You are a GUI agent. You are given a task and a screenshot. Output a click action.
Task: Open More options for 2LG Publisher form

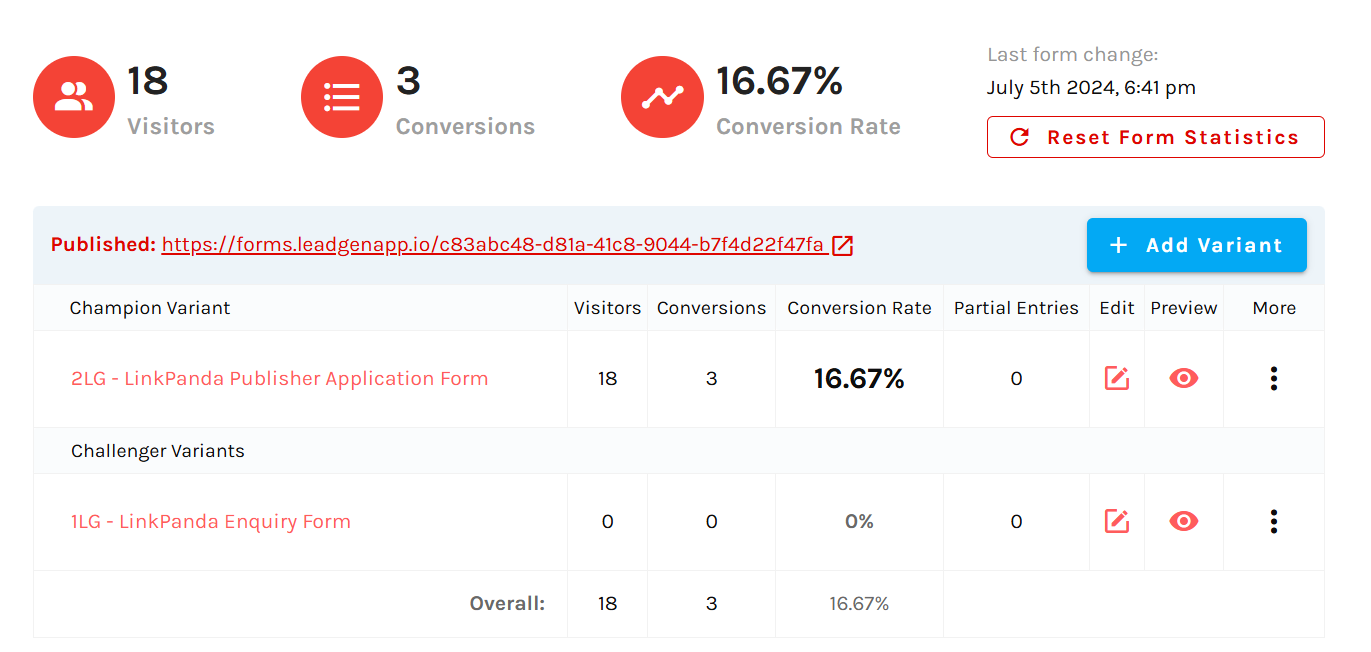(x=1274, y=379)
